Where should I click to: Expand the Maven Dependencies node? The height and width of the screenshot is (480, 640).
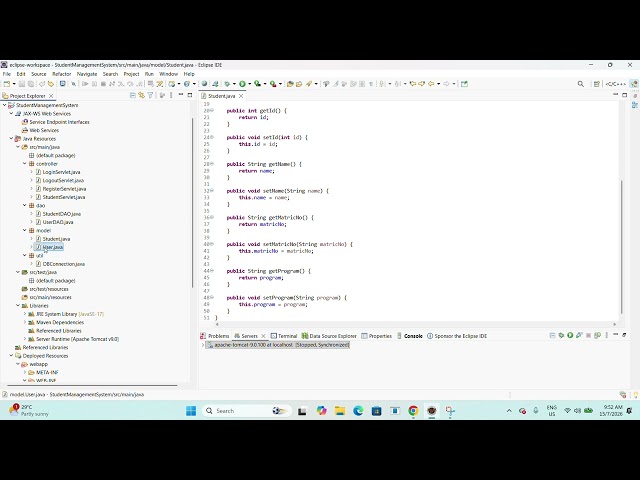click(24, 322)
